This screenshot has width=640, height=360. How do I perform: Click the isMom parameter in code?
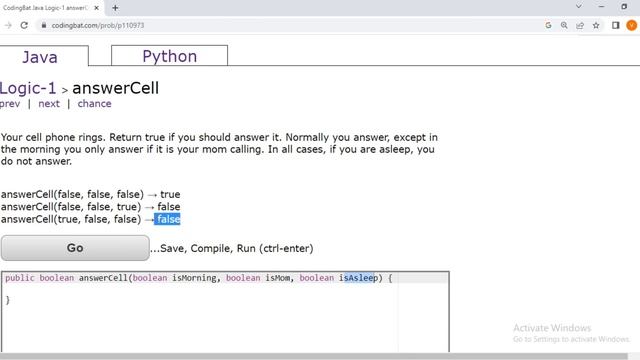(278, 278)
